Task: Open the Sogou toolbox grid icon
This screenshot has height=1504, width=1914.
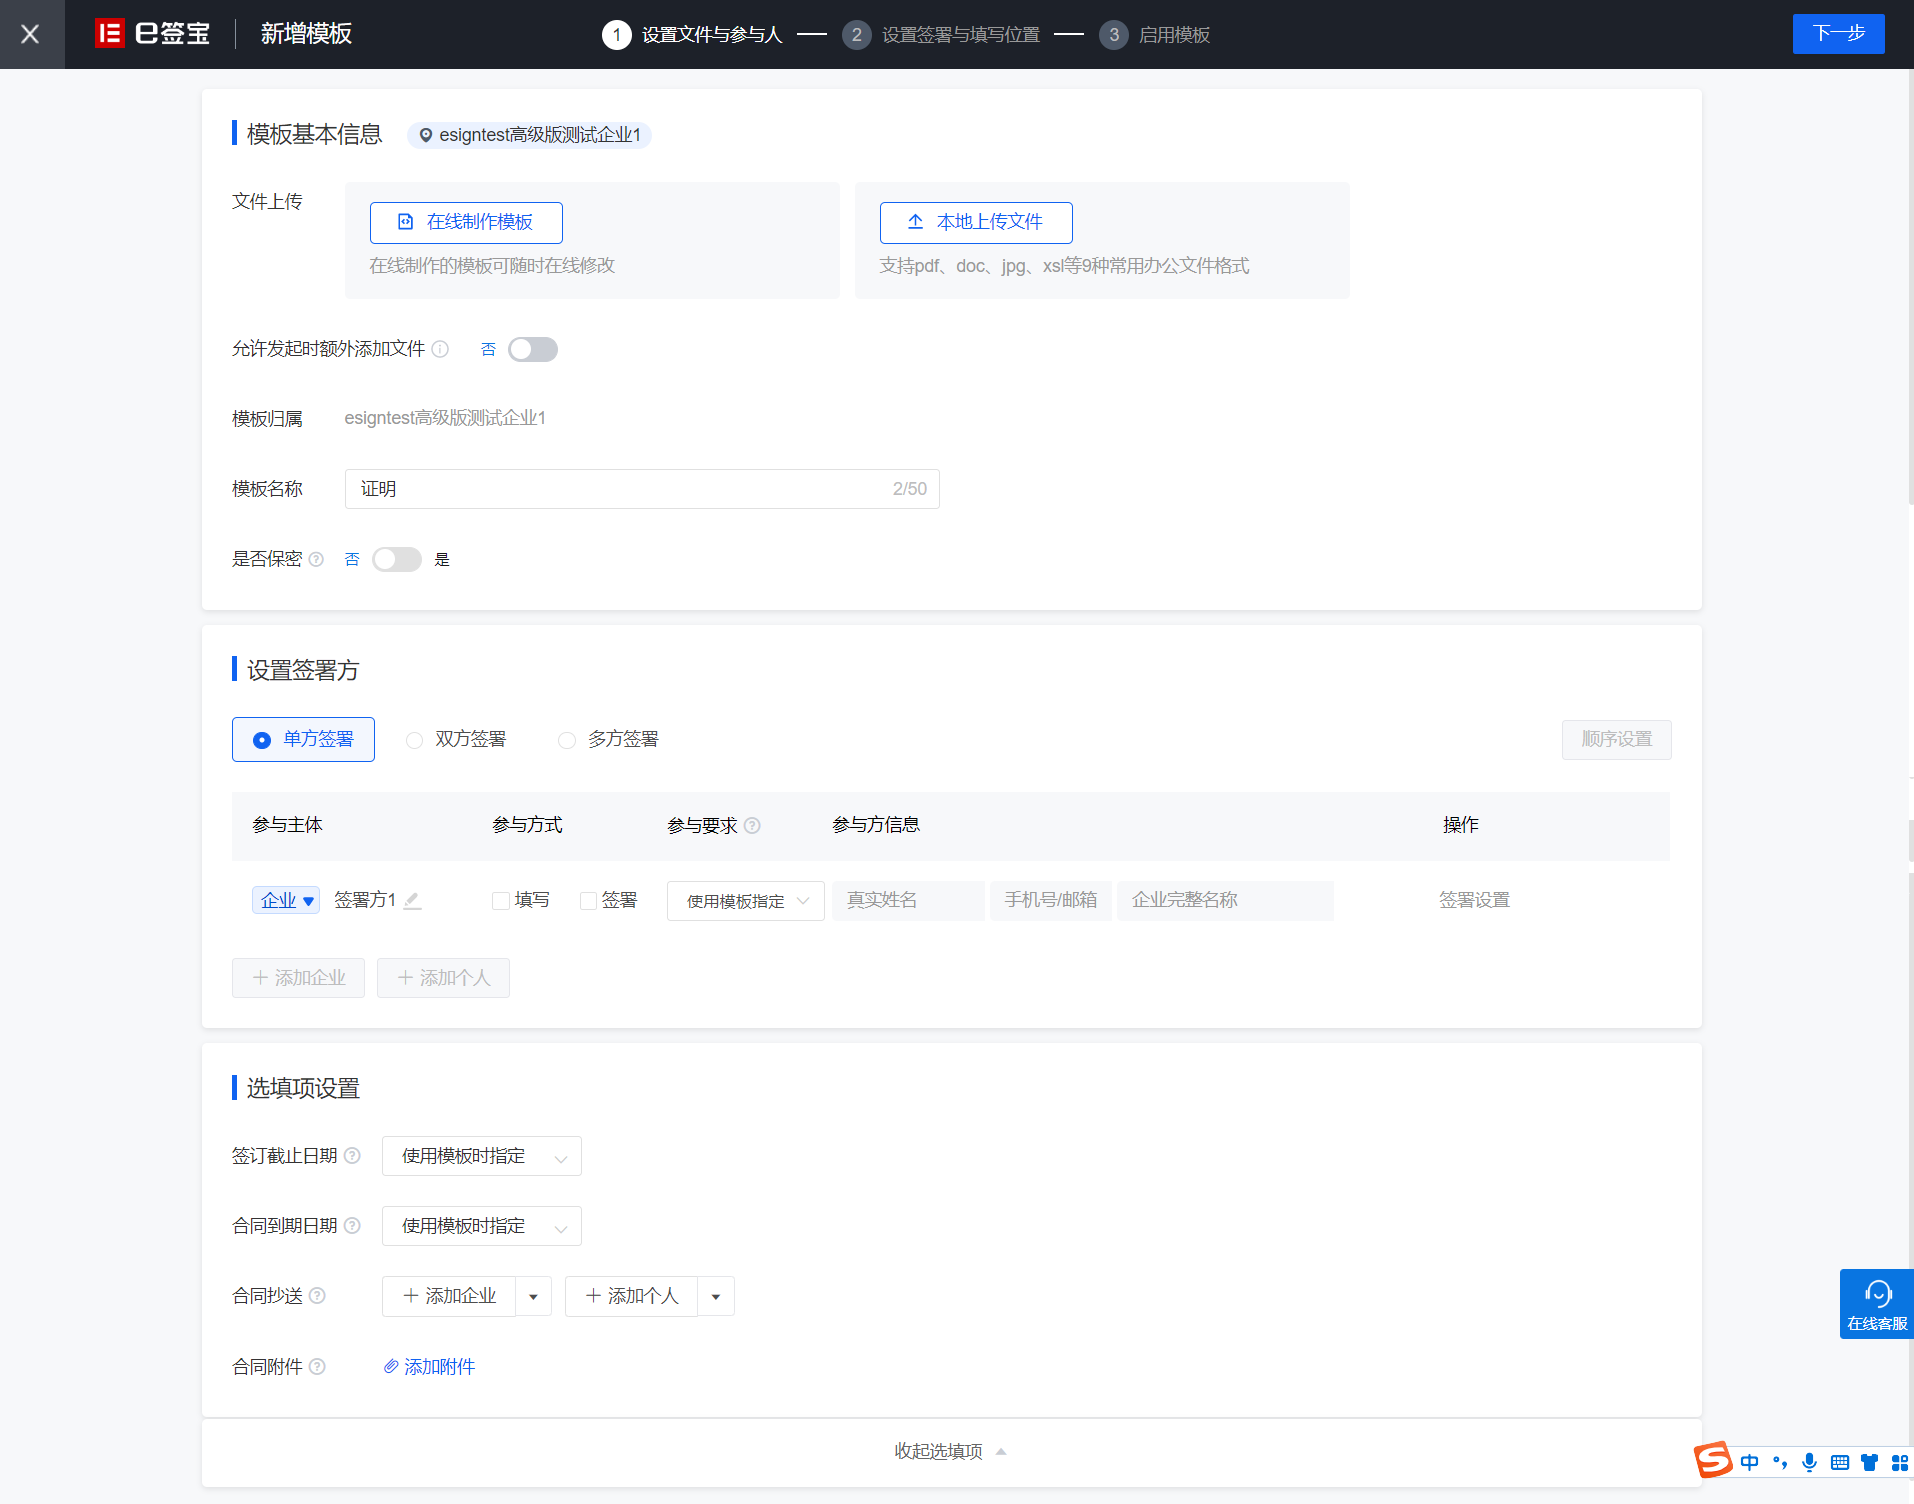Action: [x=1900, y=1462]
